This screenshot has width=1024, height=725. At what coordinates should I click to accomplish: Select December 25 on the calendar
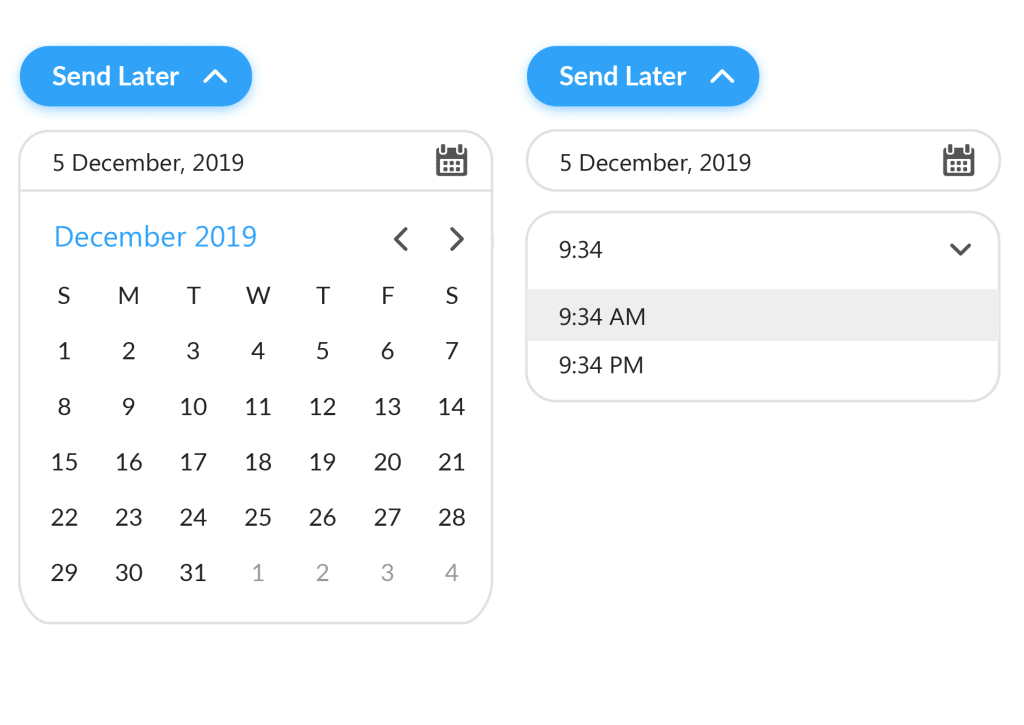point(258,517)
